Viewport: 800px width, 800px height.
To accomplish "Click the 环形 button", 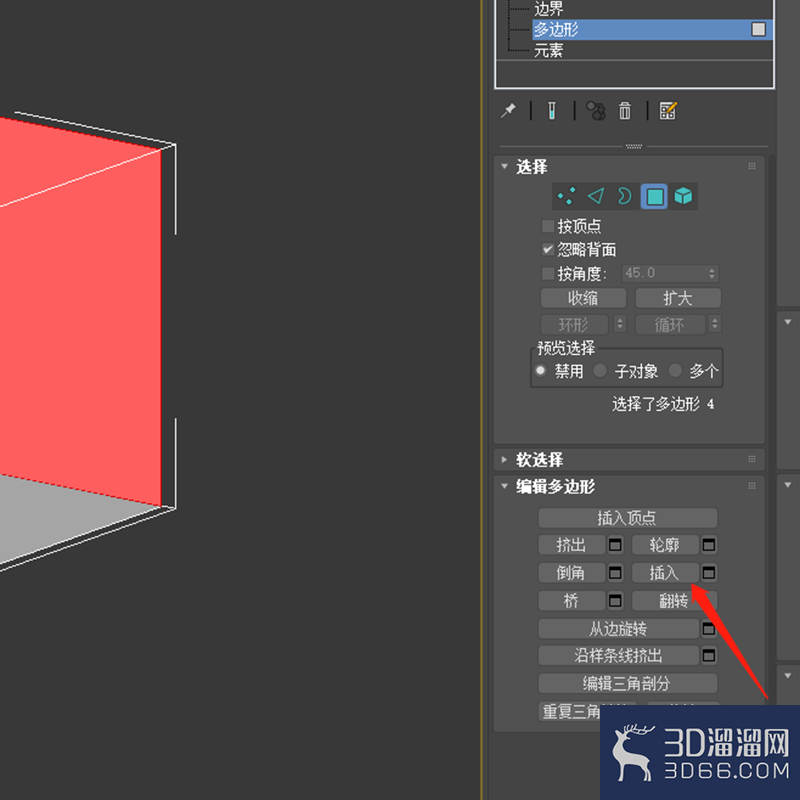I will 574,324.
